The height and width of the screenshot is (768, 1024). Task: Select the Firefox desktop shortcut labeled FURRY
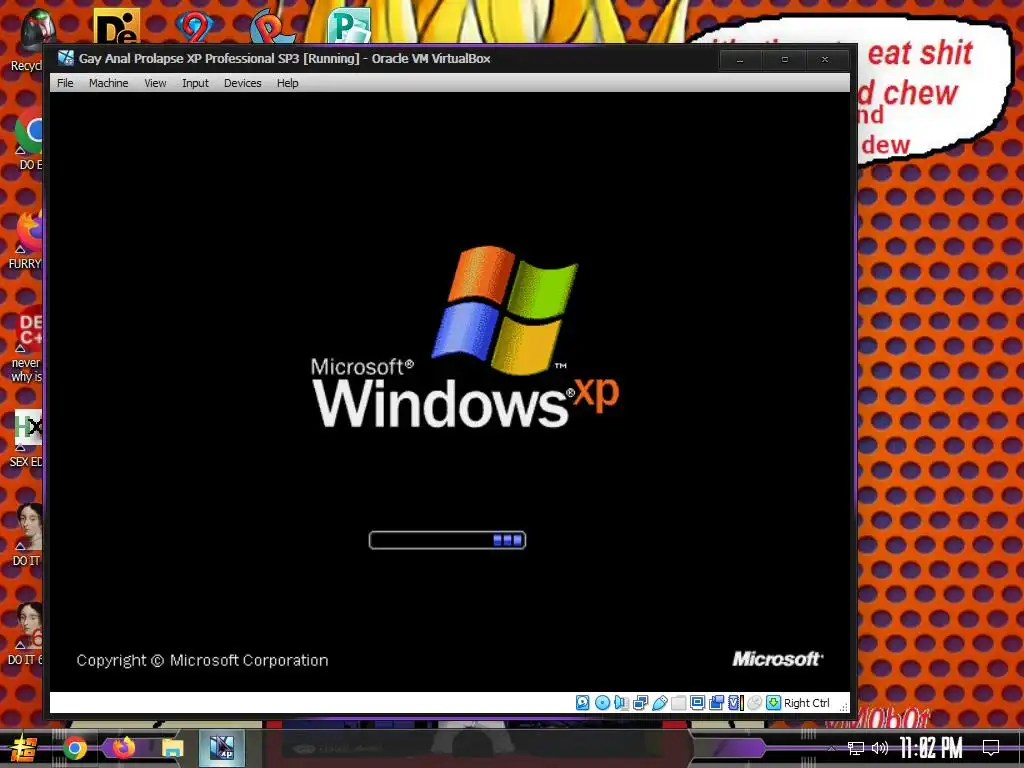[26, 240]
